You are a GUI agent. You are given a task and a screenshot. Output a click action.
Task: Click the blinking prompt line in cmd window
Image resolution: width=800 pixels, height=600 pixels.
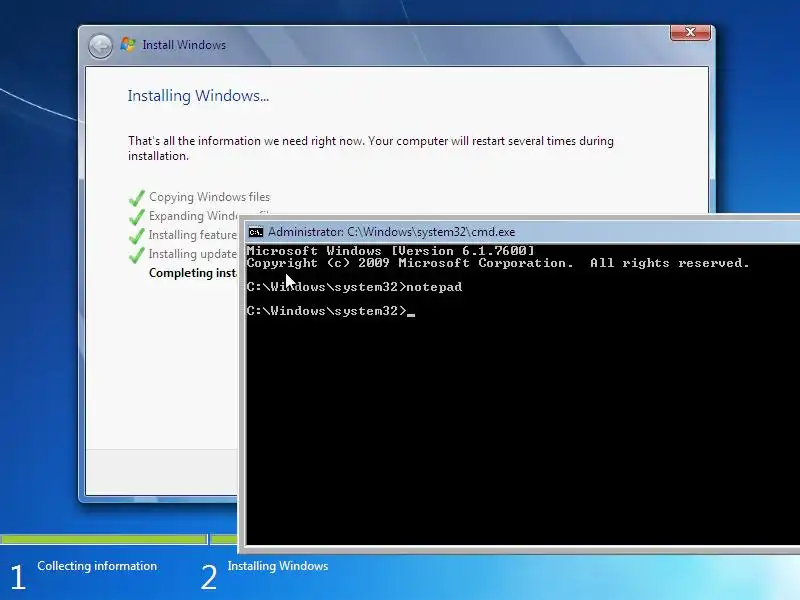click(x=331, y=311)
